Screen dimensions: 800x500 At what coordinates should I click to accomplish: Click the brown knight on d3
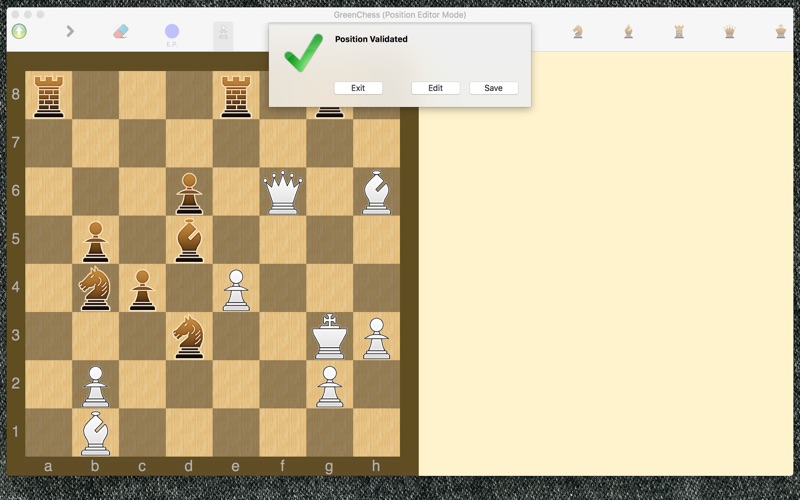[x=189, y=337]
